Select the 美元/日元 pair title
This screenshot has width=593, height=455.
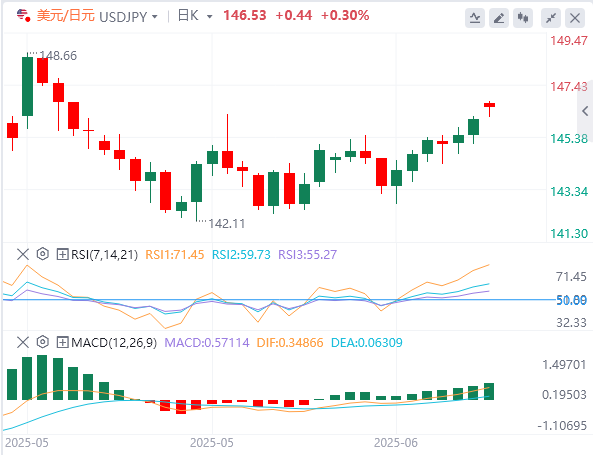[x=65, y=16]
